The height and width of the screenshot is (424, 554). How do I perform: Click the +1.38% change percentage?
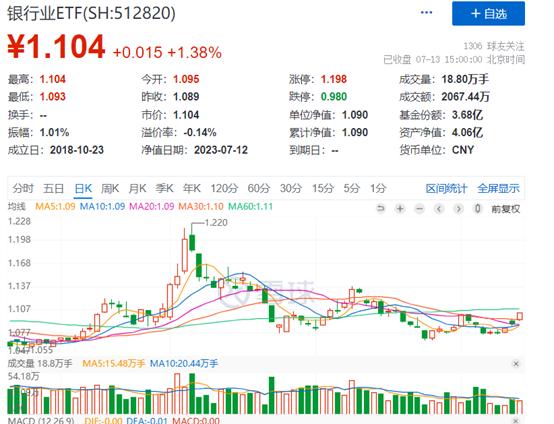(x=194, y=53)
